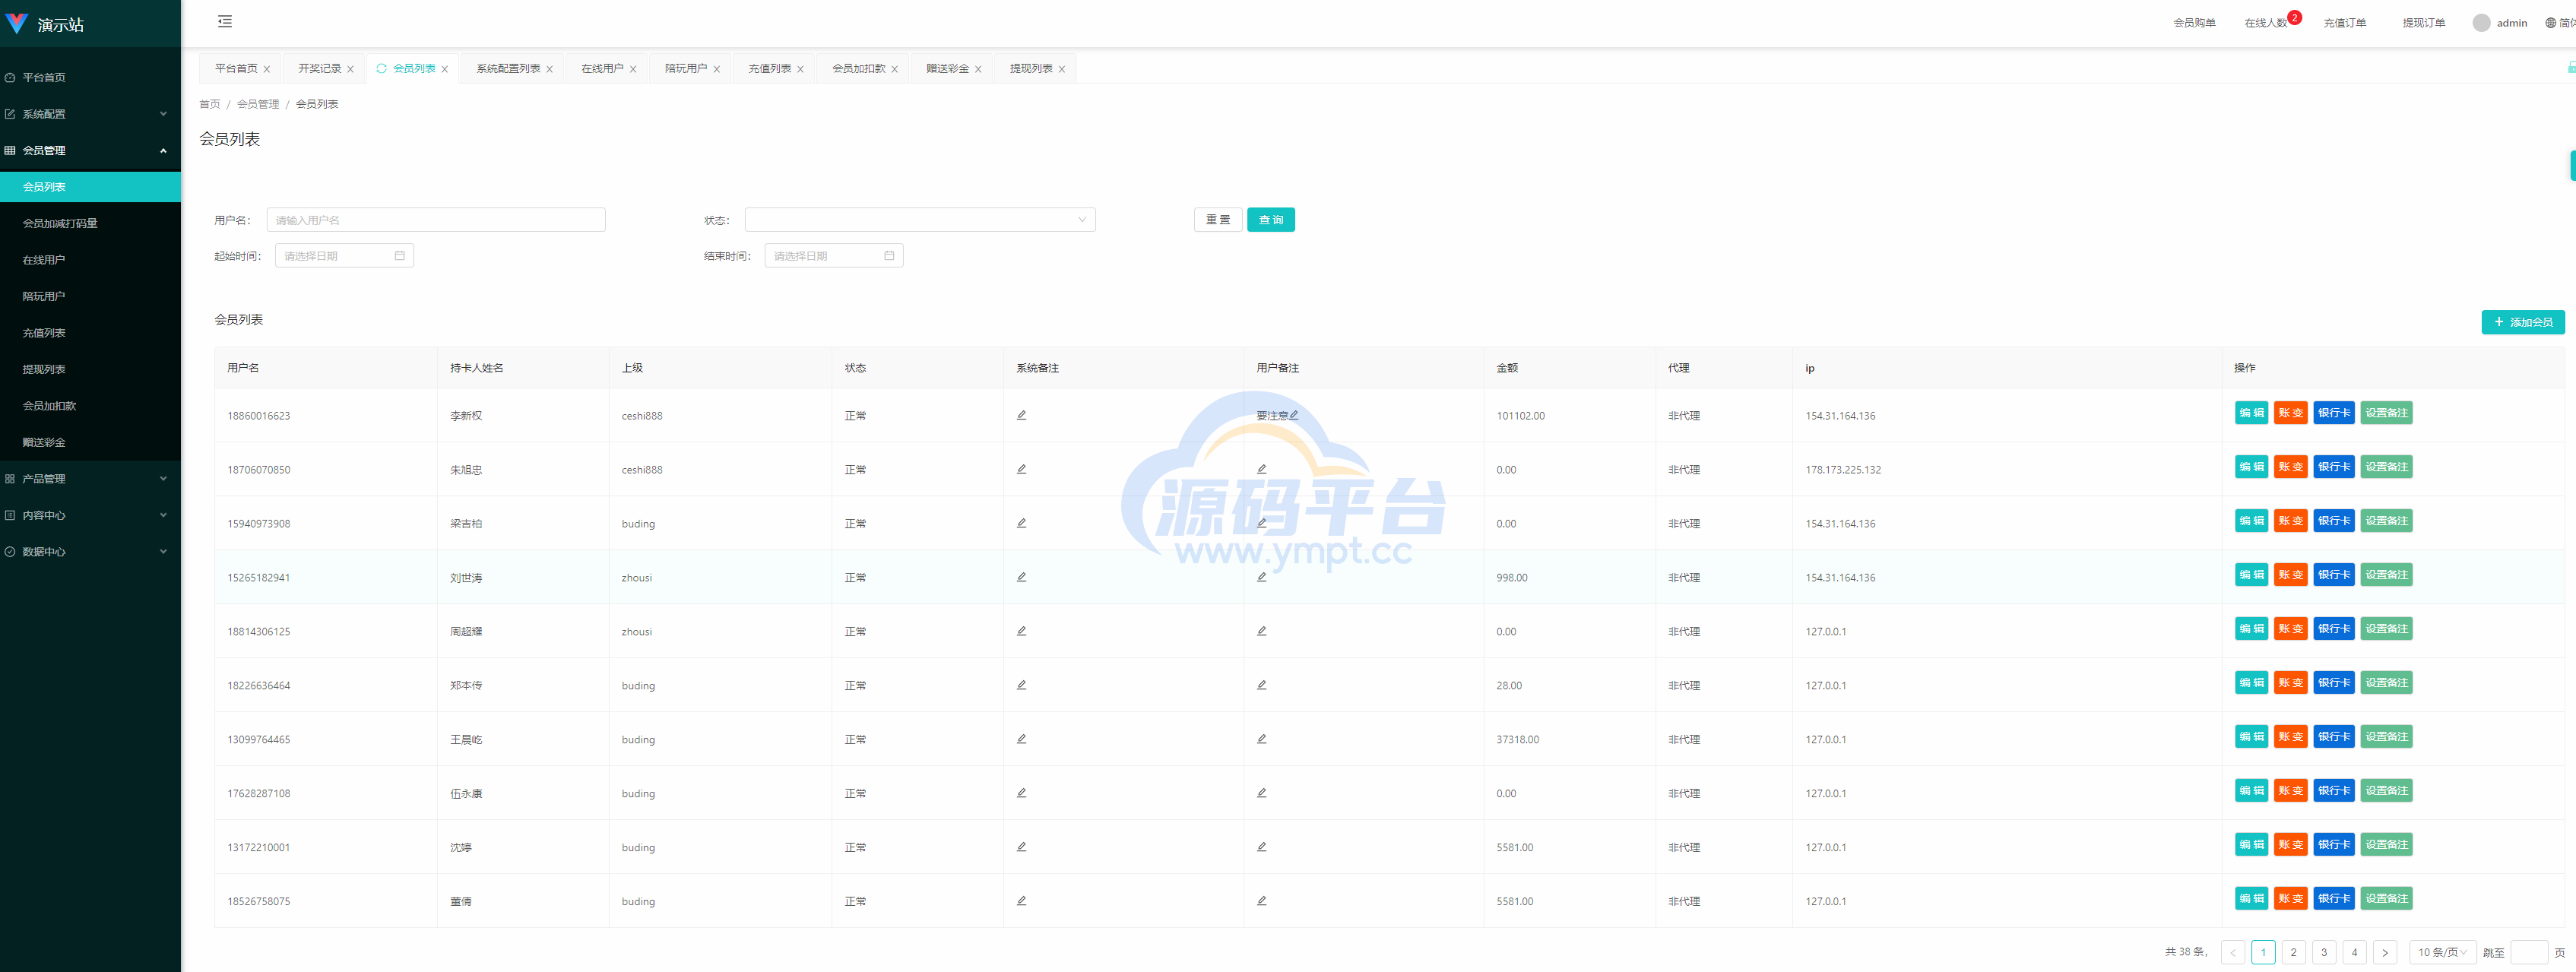Edit system remark for user 18706070850
The image size is (2576, 972).
coord(1021,469)
